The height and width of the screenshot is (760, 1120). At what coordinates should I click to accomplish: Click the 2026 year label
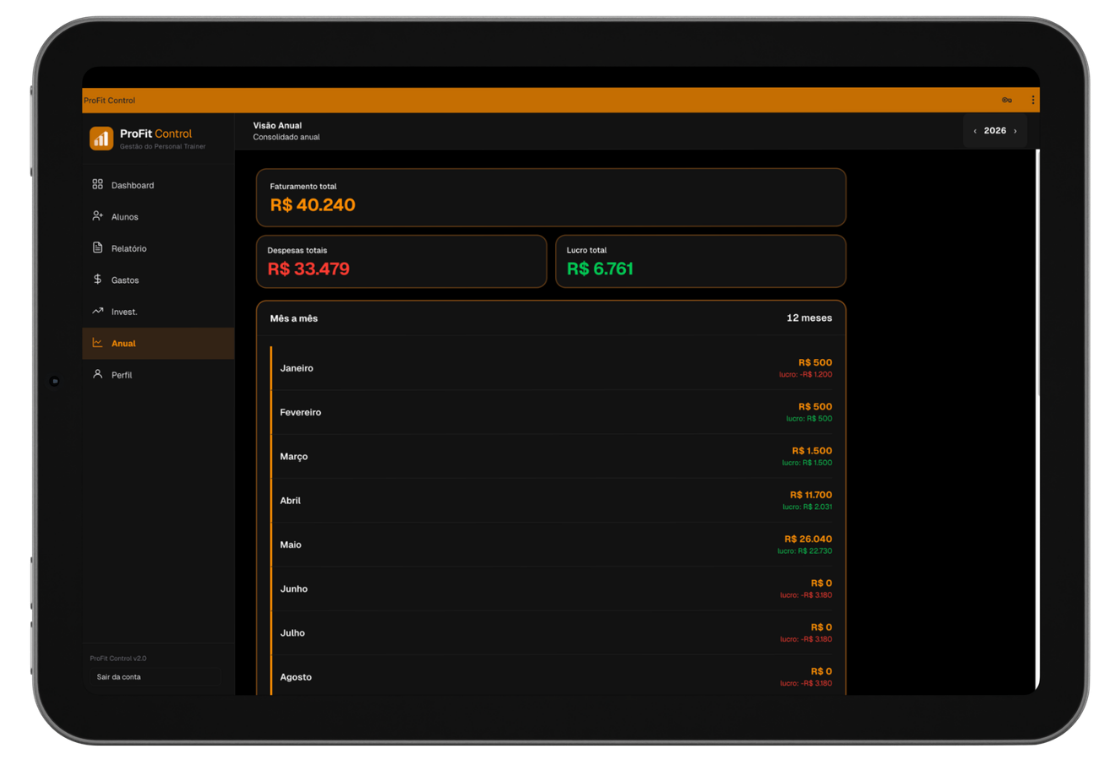(x=995, y=131)
